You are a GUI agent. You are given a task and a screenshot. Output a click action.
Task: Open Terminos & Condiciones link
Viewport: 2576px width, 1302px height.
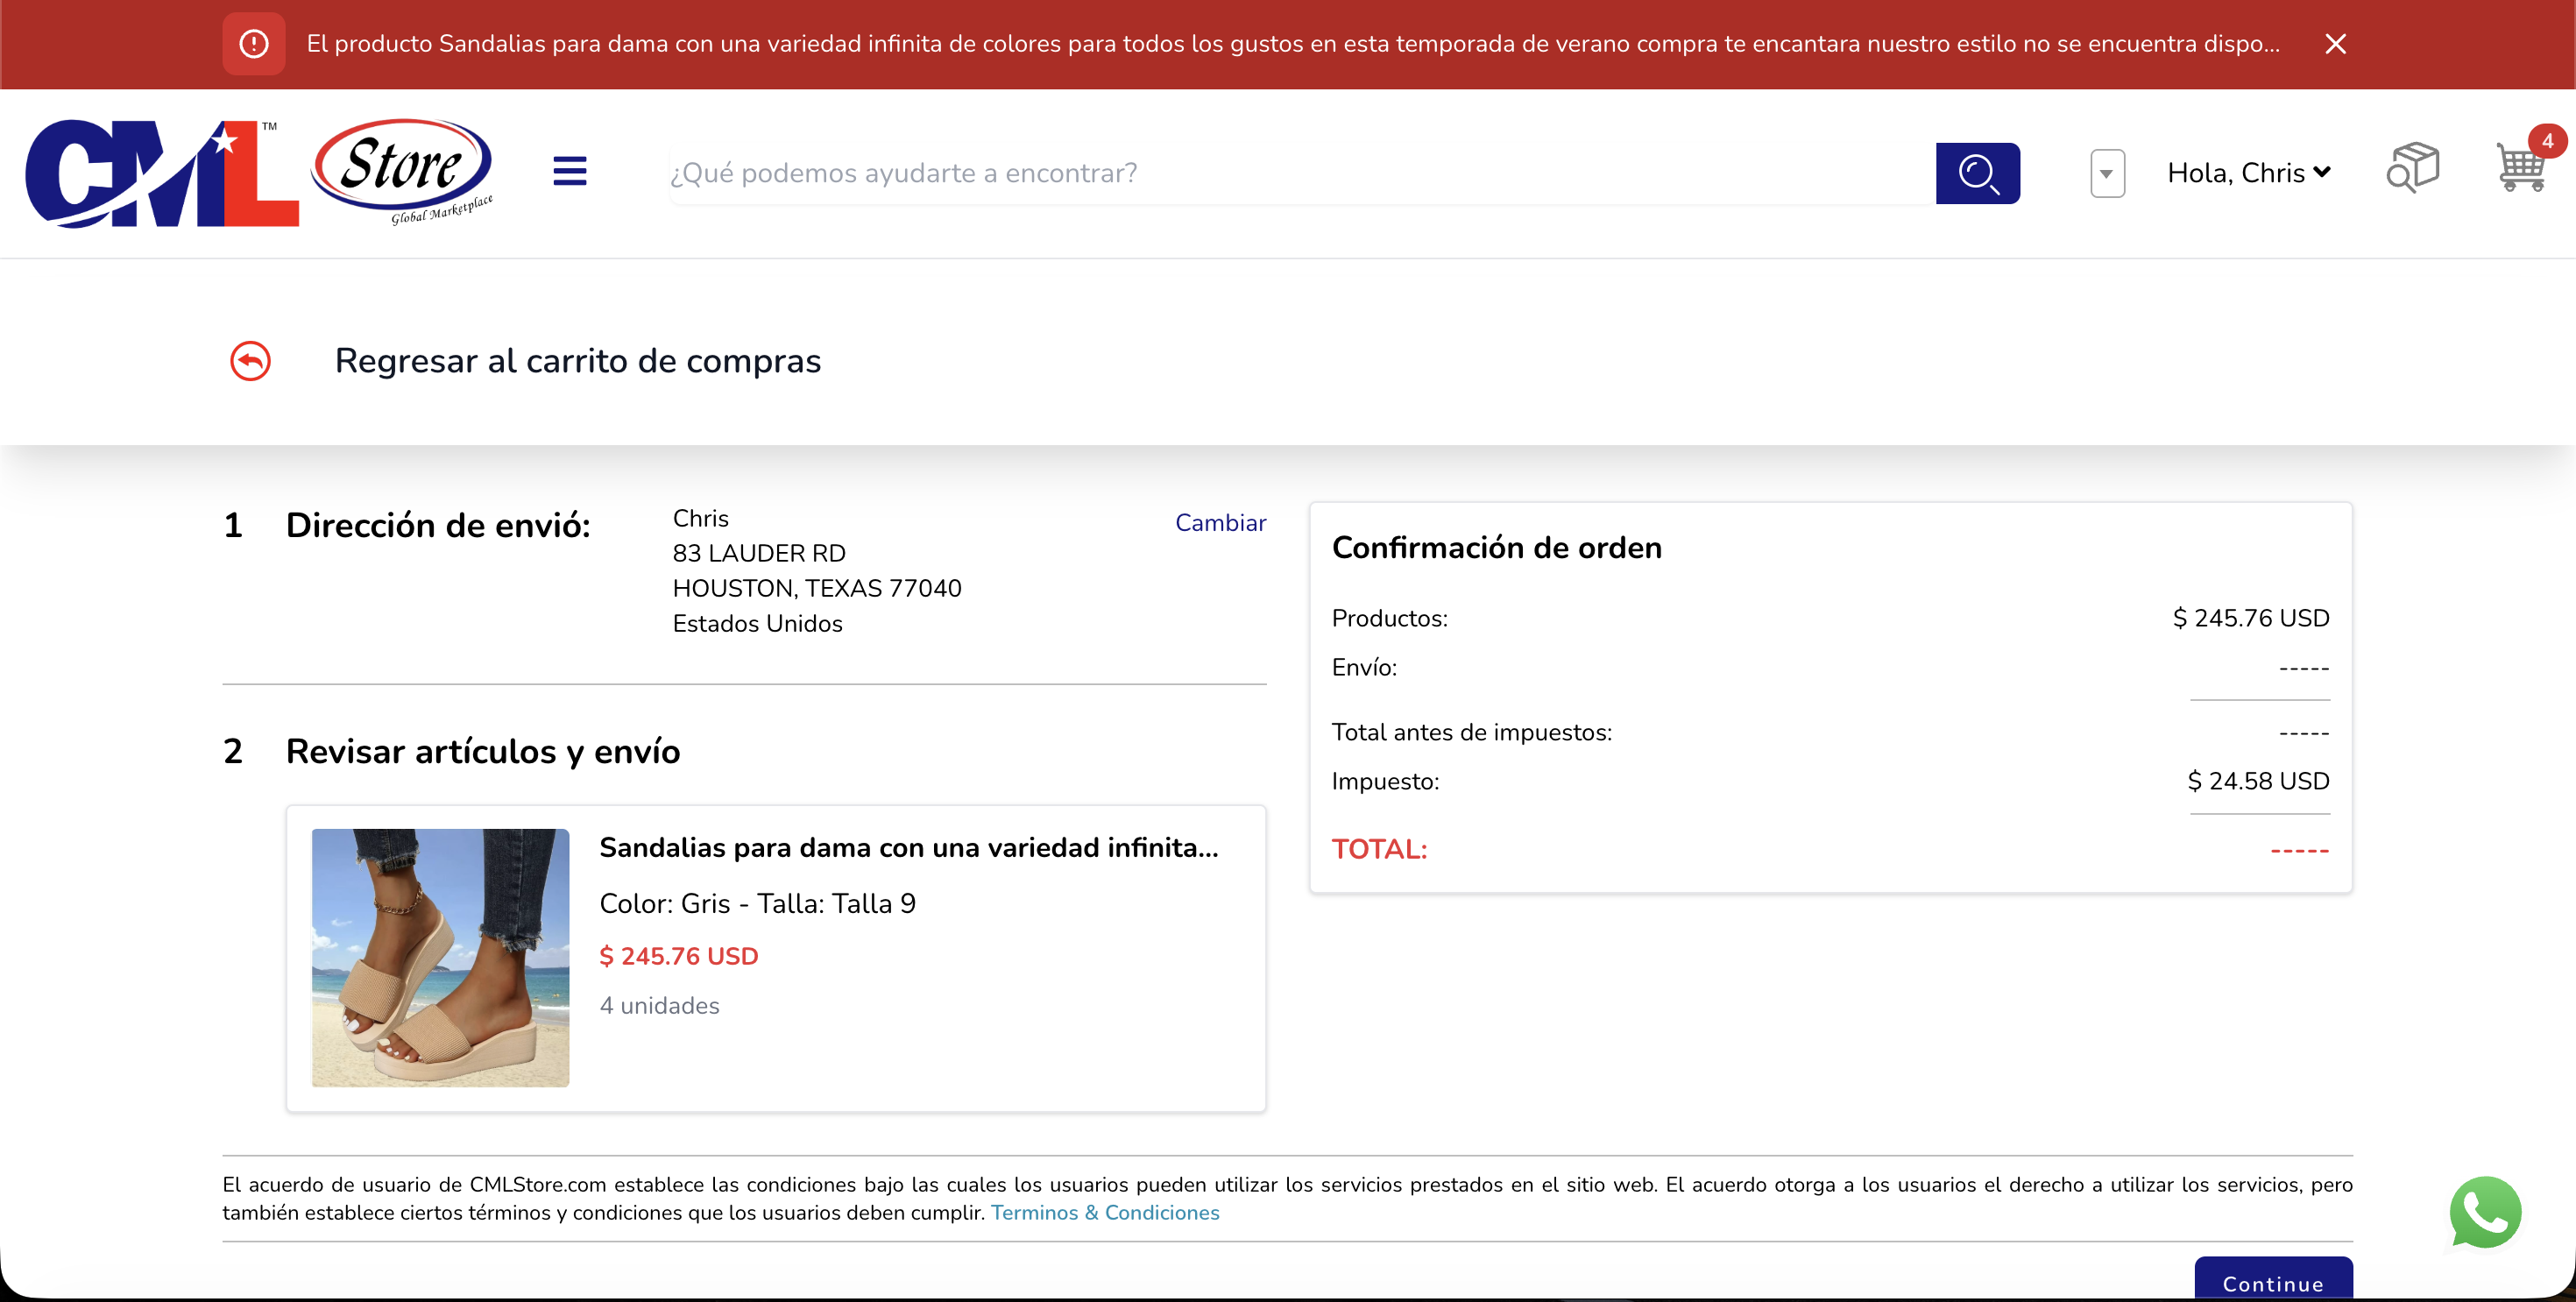click(1105, 1212)
